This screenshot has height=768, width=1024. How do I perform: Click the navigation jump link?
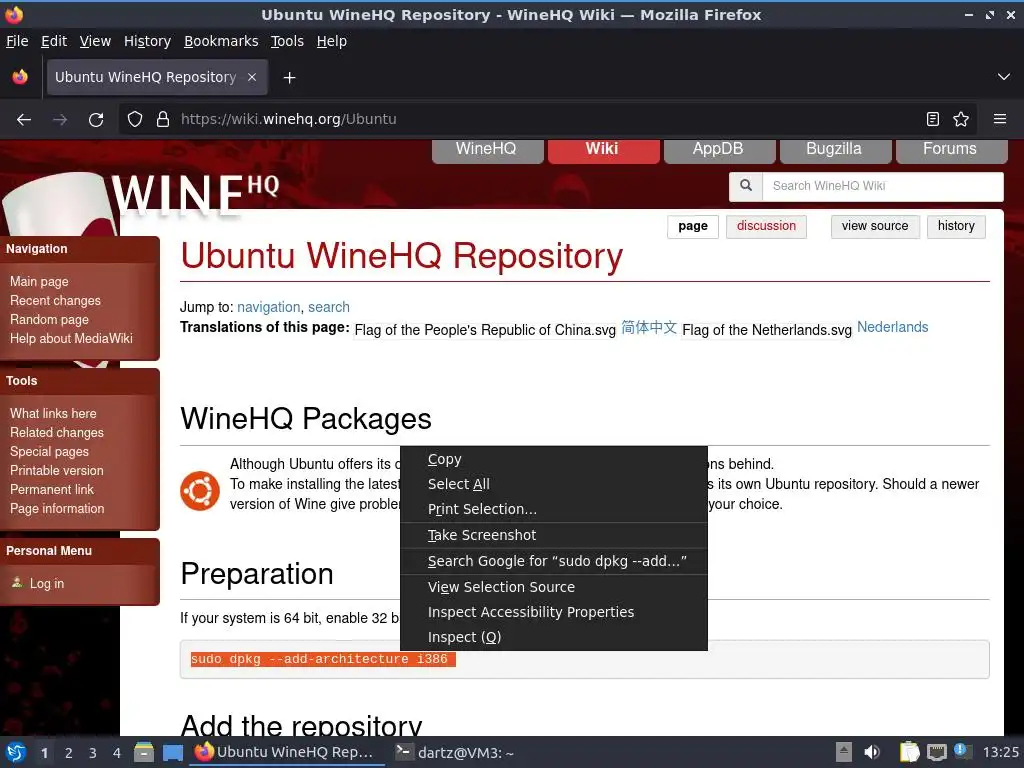coord(268,307)
